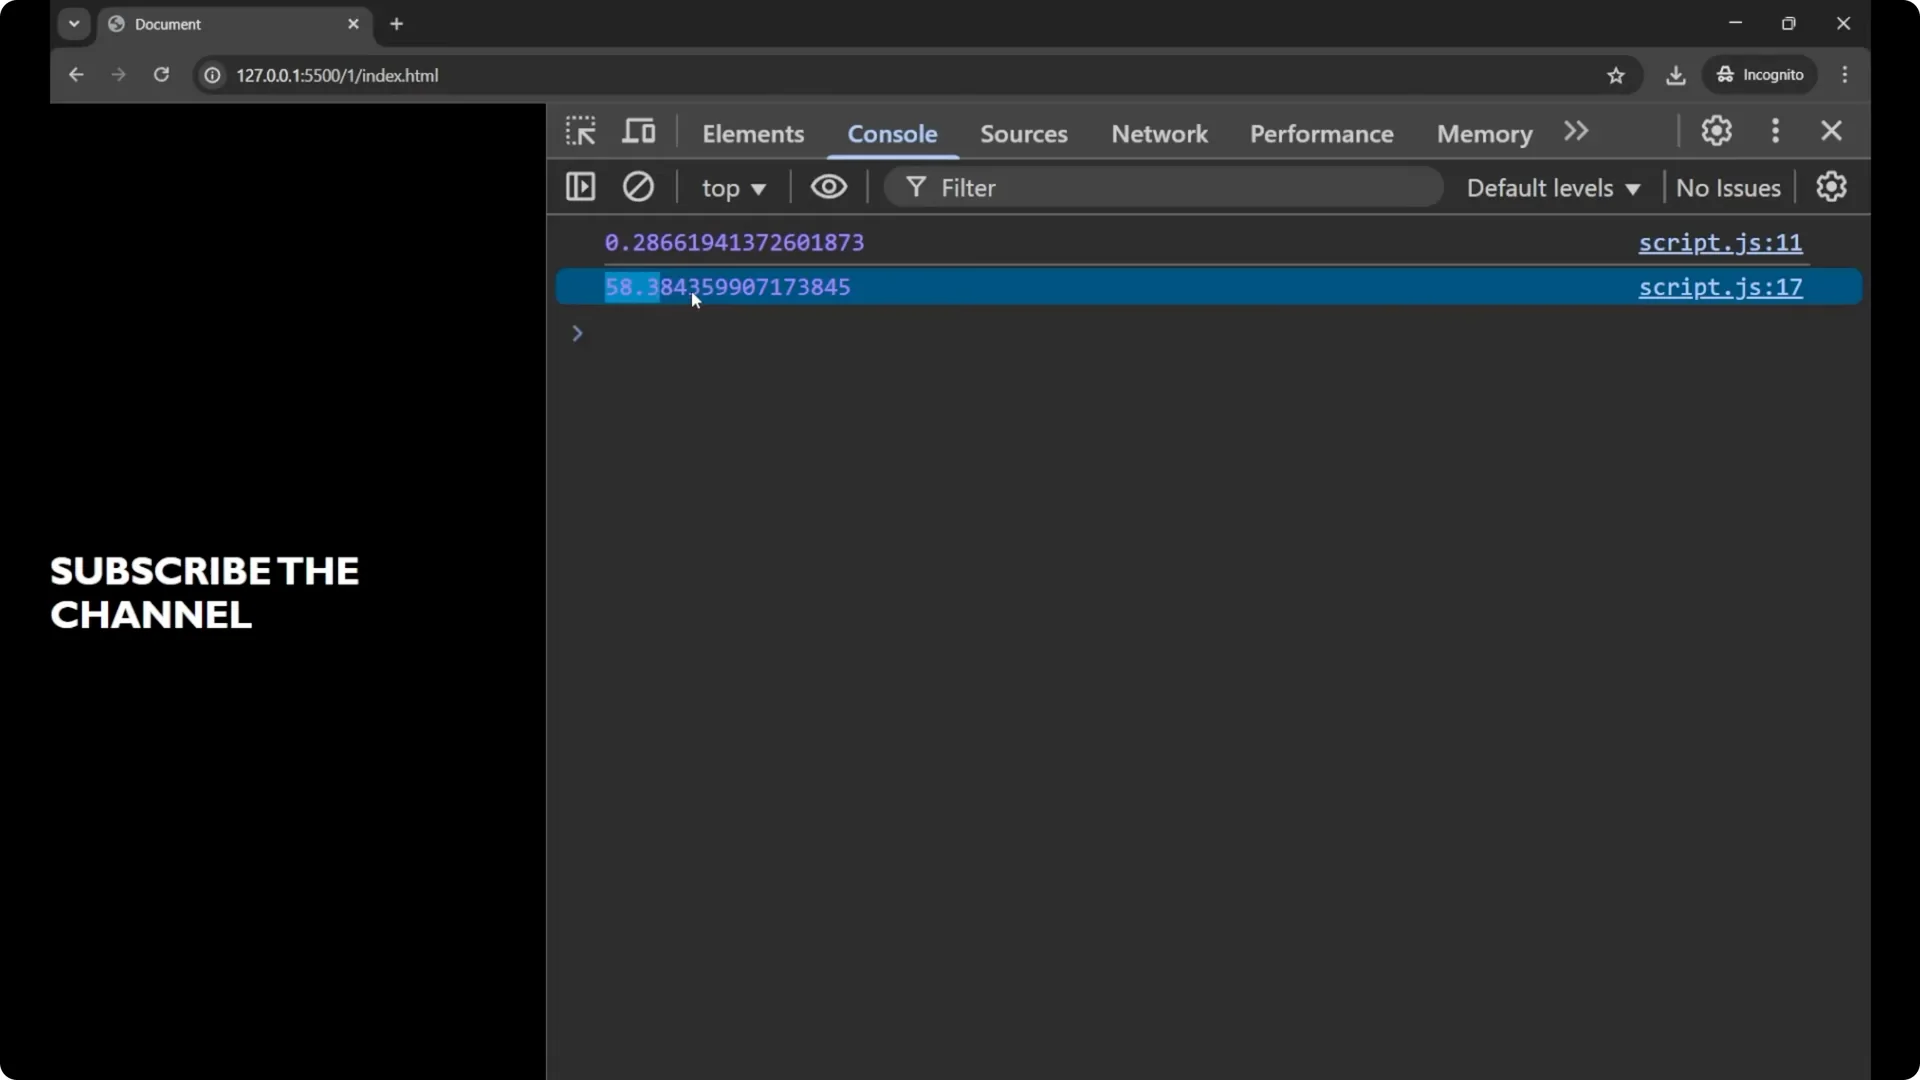This screenshot has width=1920, height=1080.
Task: Expand more DevTools tabs chevron
Action: 1576,132
